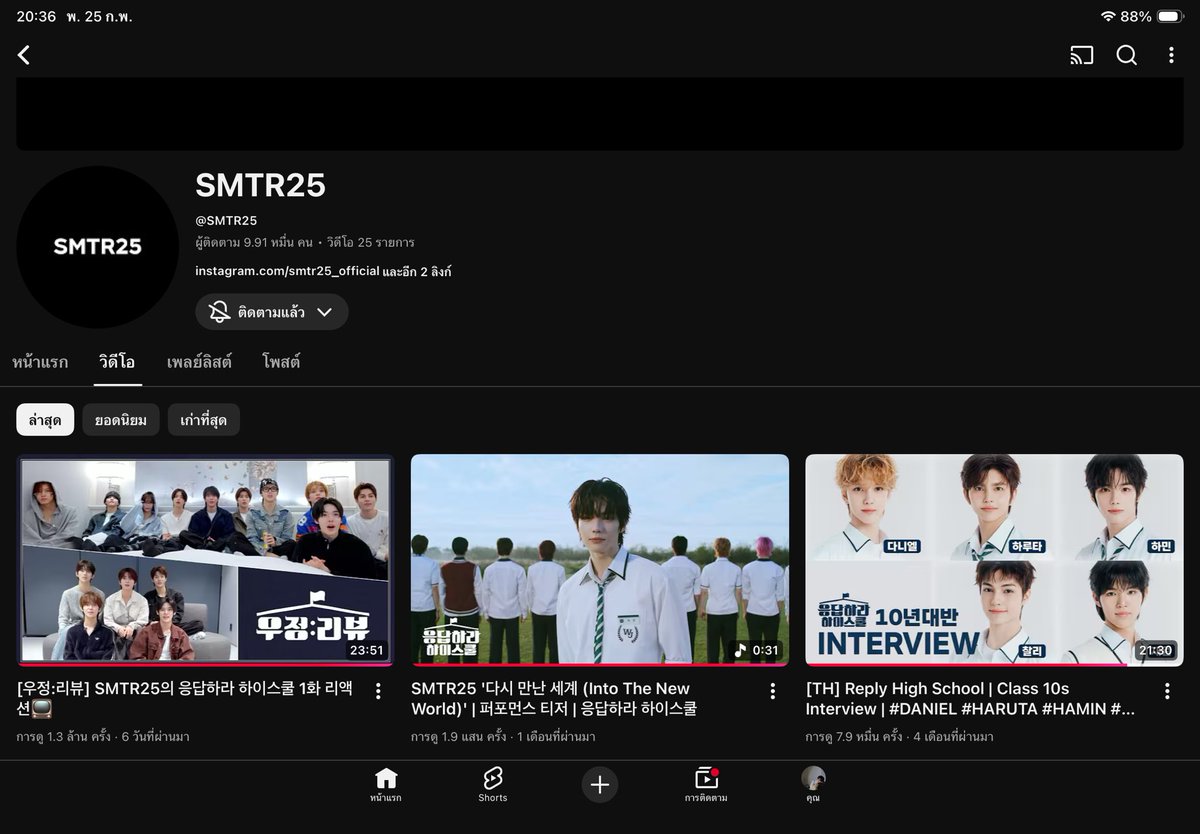Expand the ติดตามแล้ว button chevron

(x=323, y=311)
